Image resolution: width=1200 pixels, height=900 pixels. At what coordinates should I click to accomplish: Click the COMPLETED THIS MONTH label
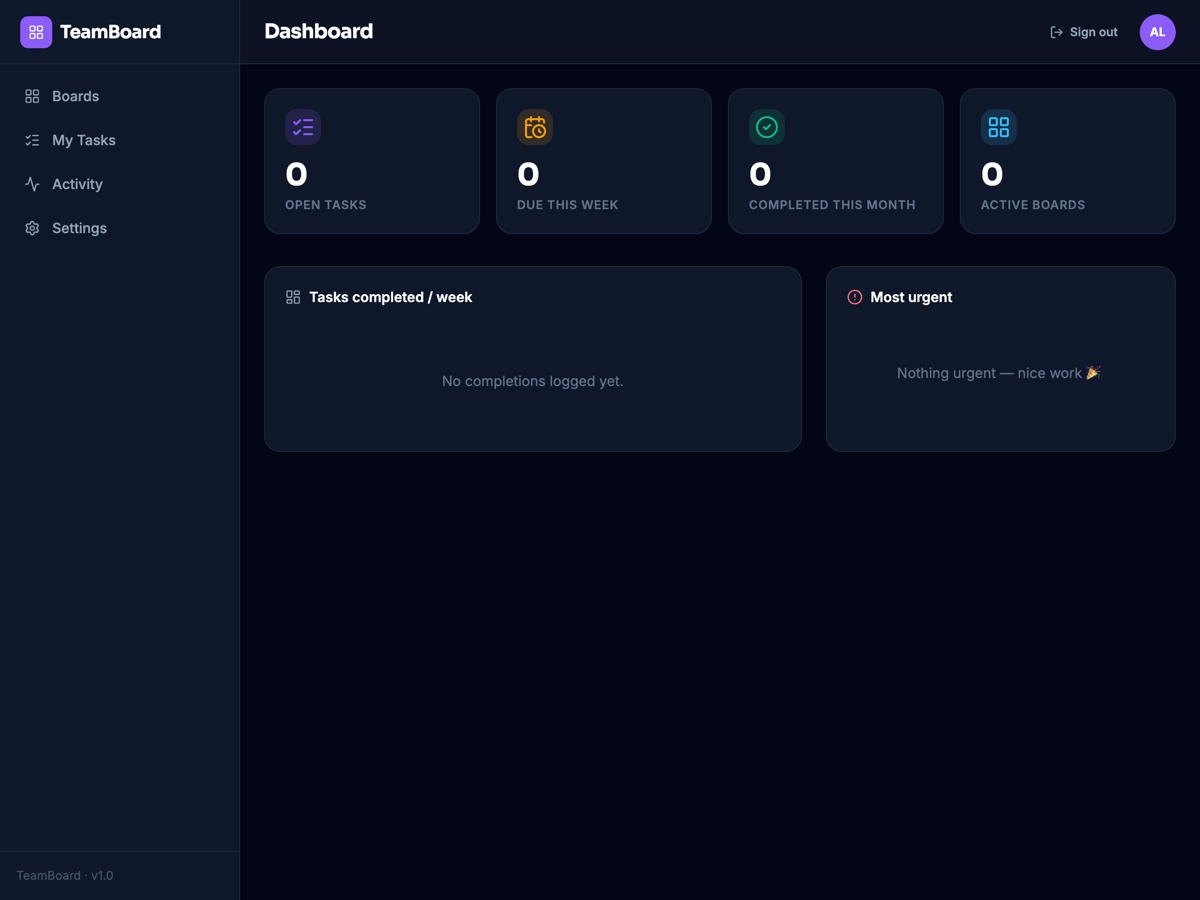(832, 205)
